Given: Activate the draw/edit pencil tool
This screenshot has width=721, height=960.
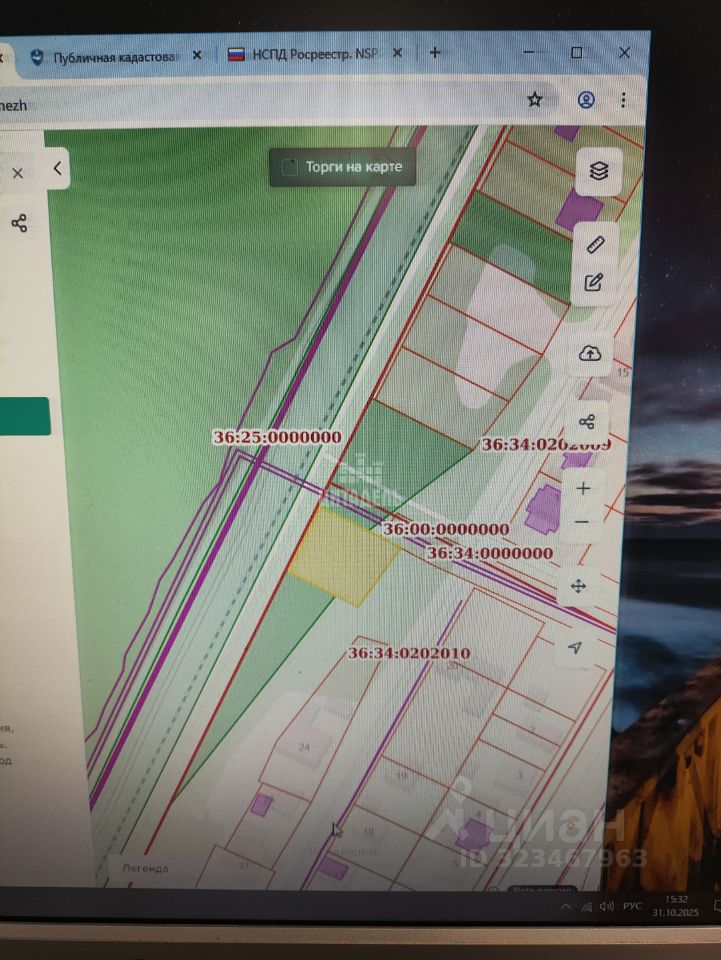Looking at the screenshot, I should click(594, 282).
